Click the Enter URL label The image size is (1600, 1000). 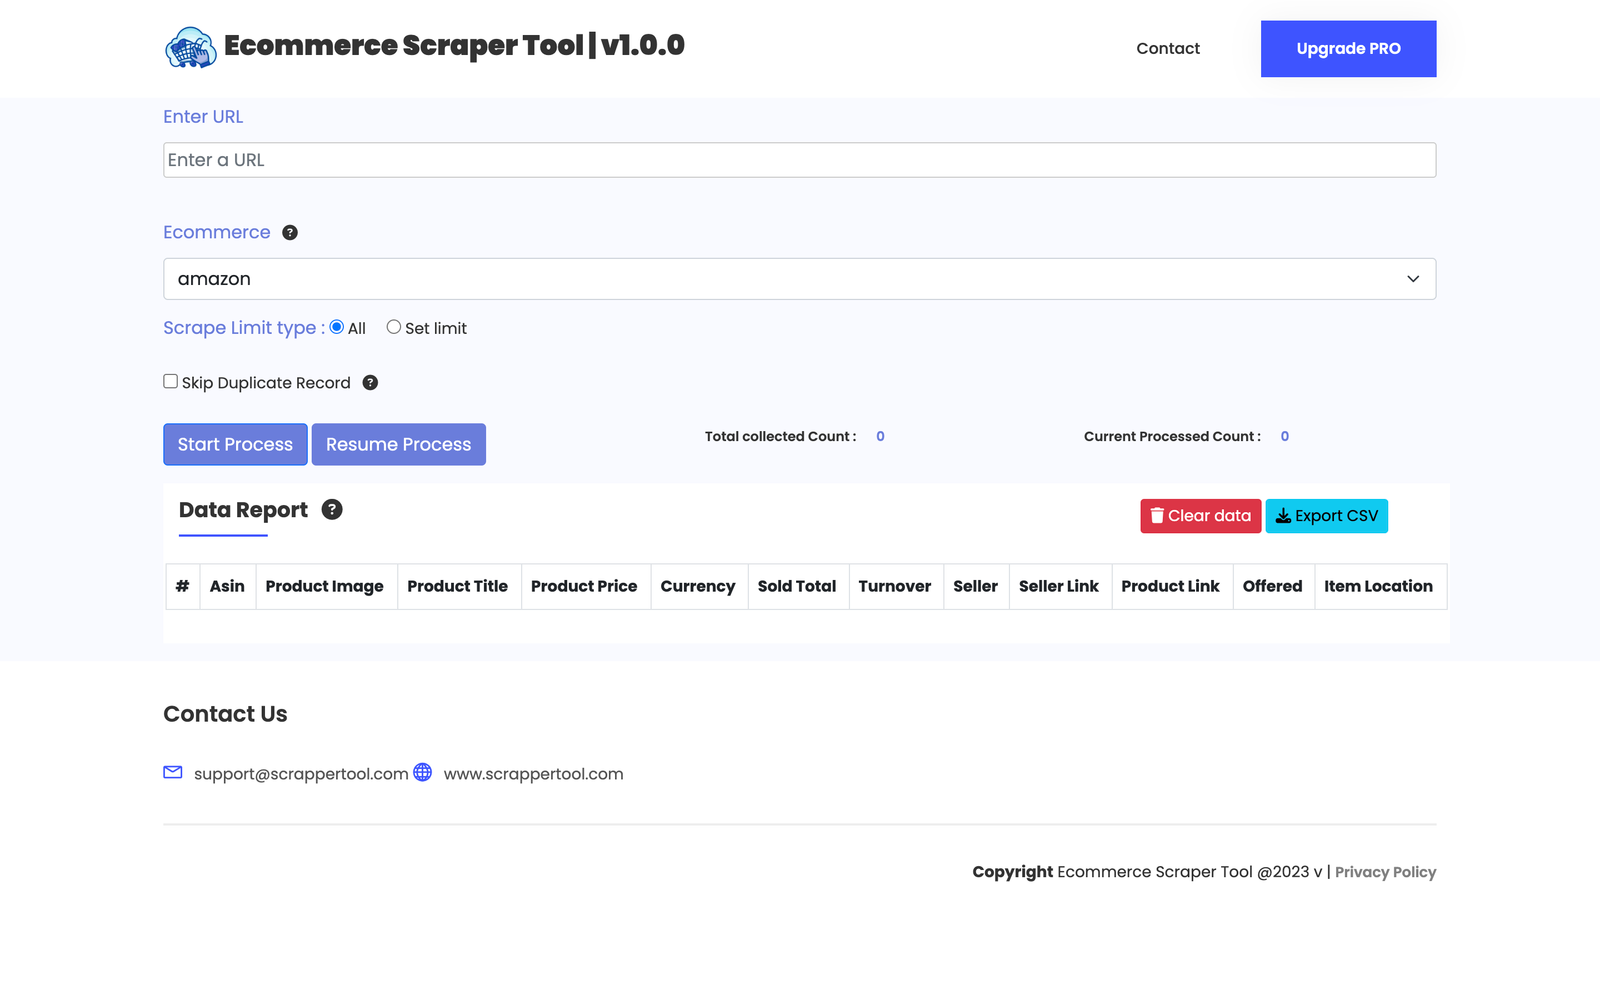[203, 117]
